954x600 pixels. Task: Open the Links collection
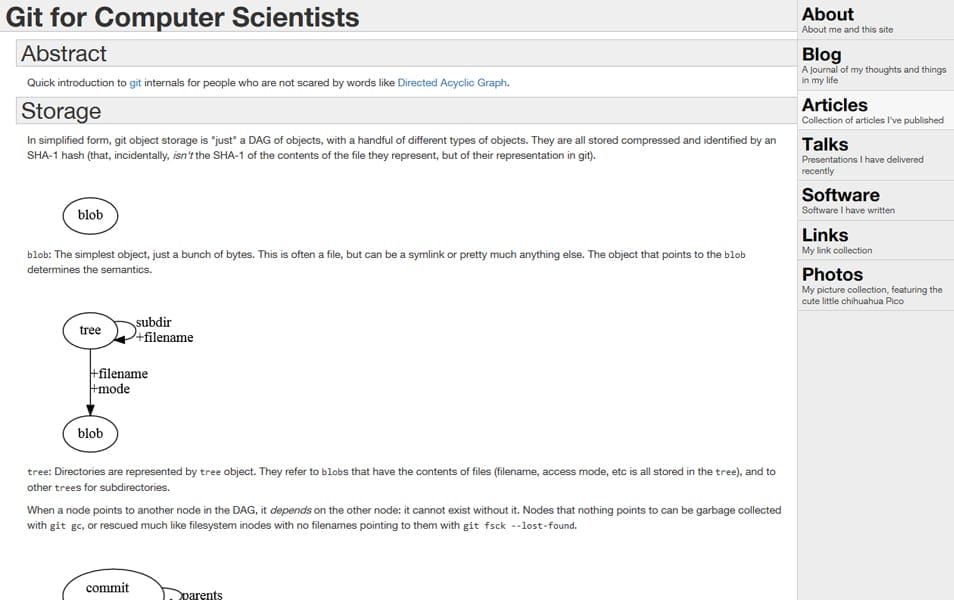(x=821, y=235)
